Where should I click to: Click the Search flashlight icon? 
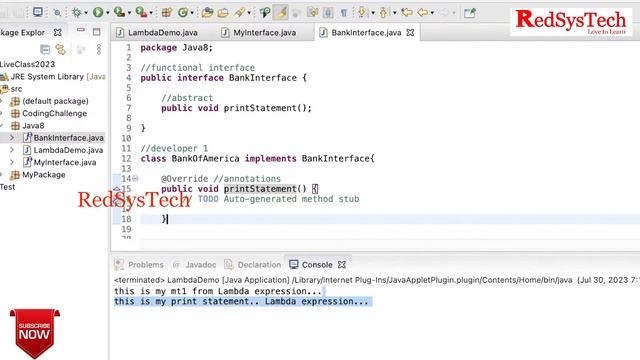tap(240, 13)
